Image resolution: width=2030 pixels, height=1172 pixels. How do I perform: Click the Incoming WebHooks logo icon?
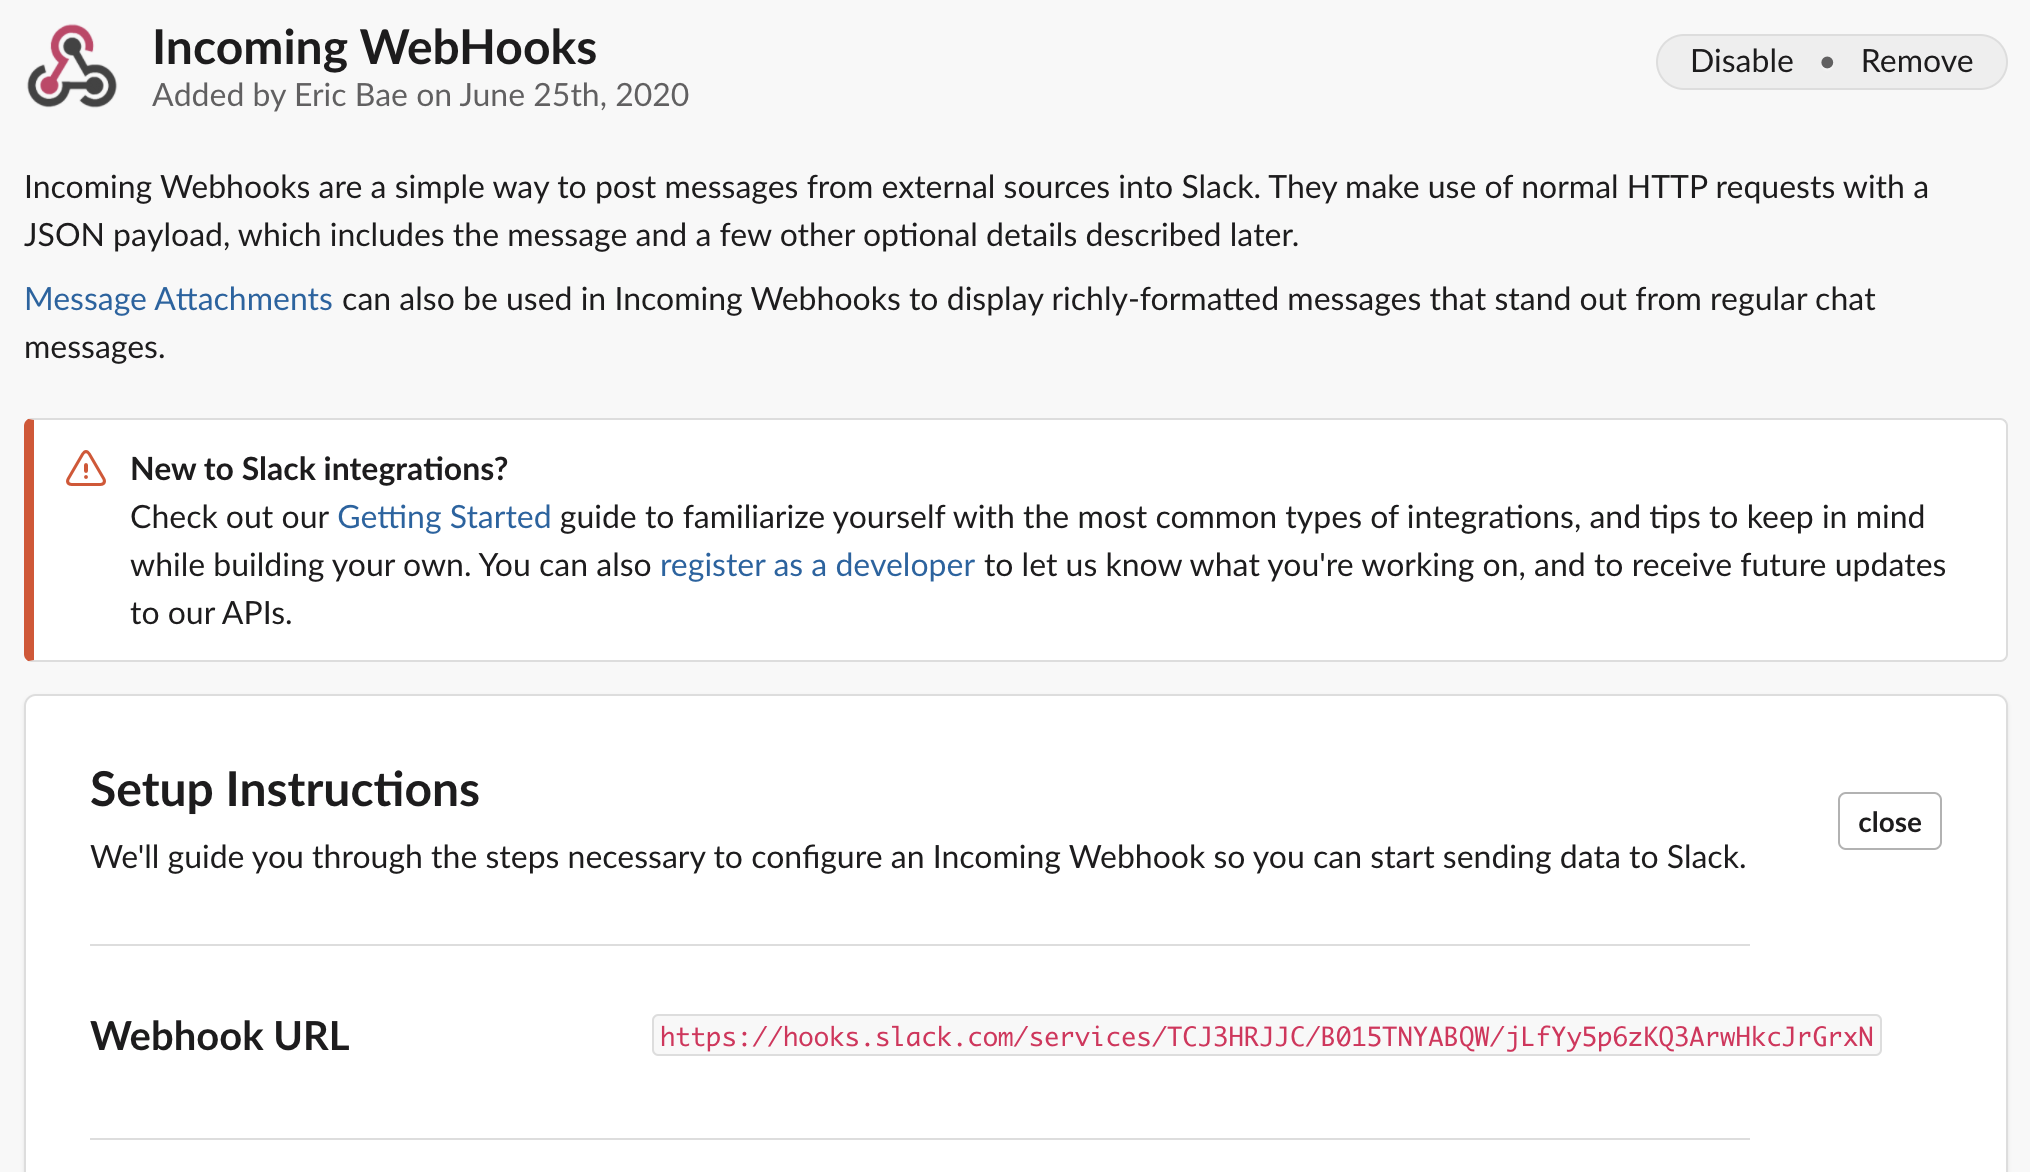point(72,67)
